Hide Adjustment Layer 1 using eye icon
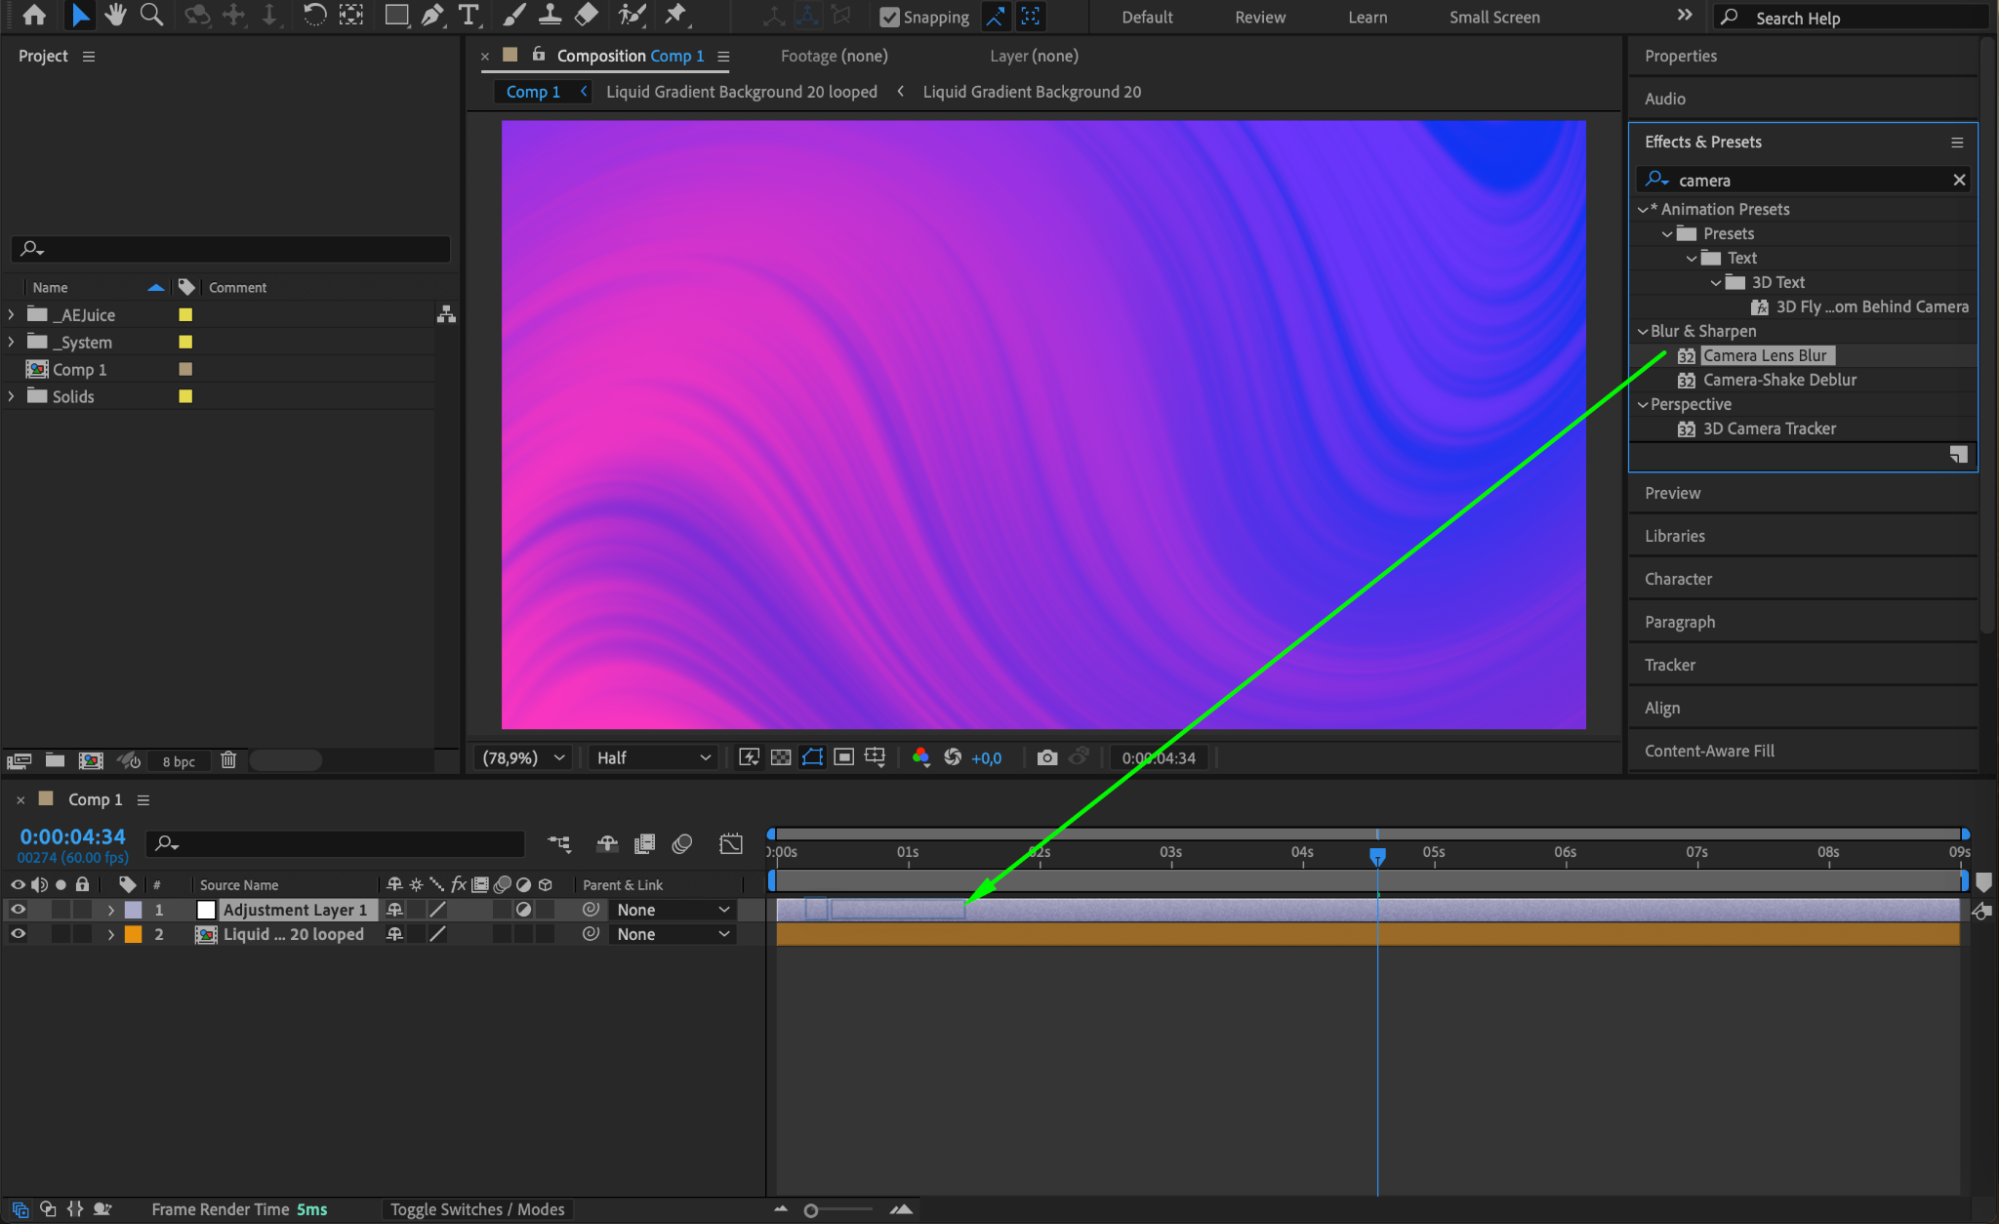This screenshot has width=1999, height=1224. (18, 910)
